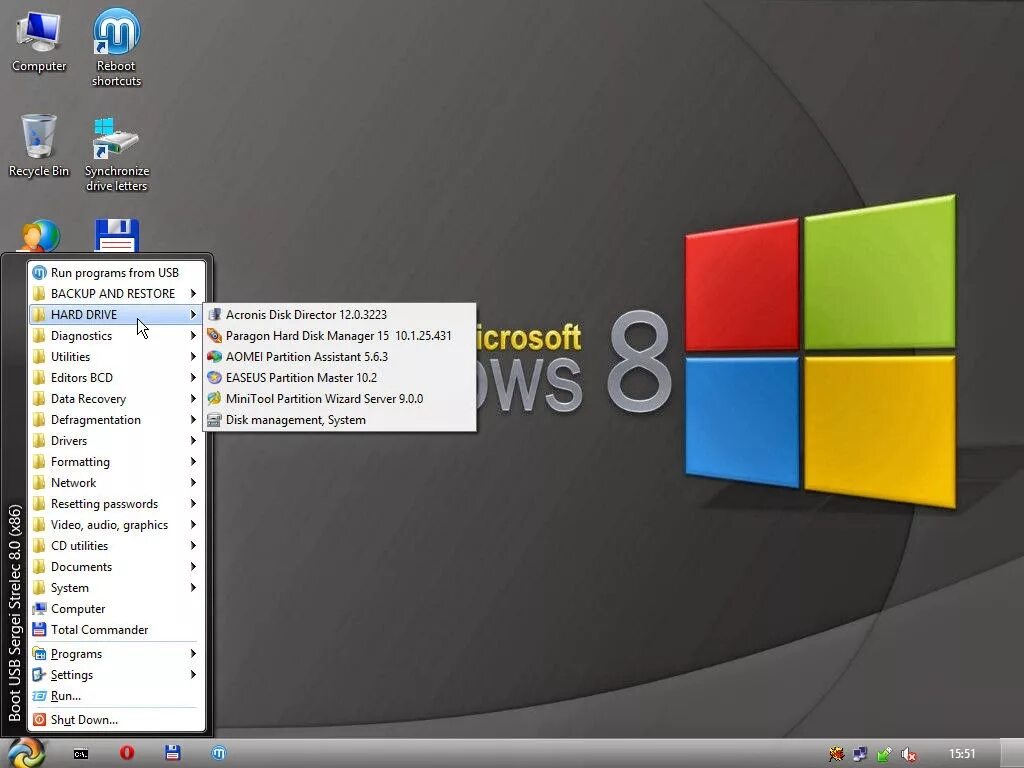Image resolution: width=1024 pixels, height=768 pixels.
Task: Open the CD utilities menu folder
Action: coord(116,545)
